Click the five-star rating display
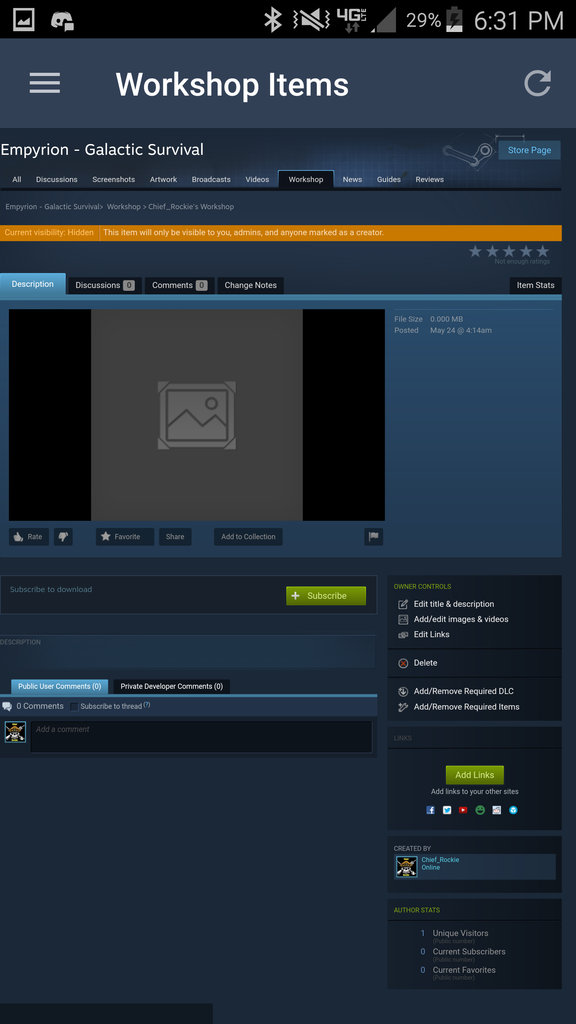 pyautogui.click(x=509, y=251)
